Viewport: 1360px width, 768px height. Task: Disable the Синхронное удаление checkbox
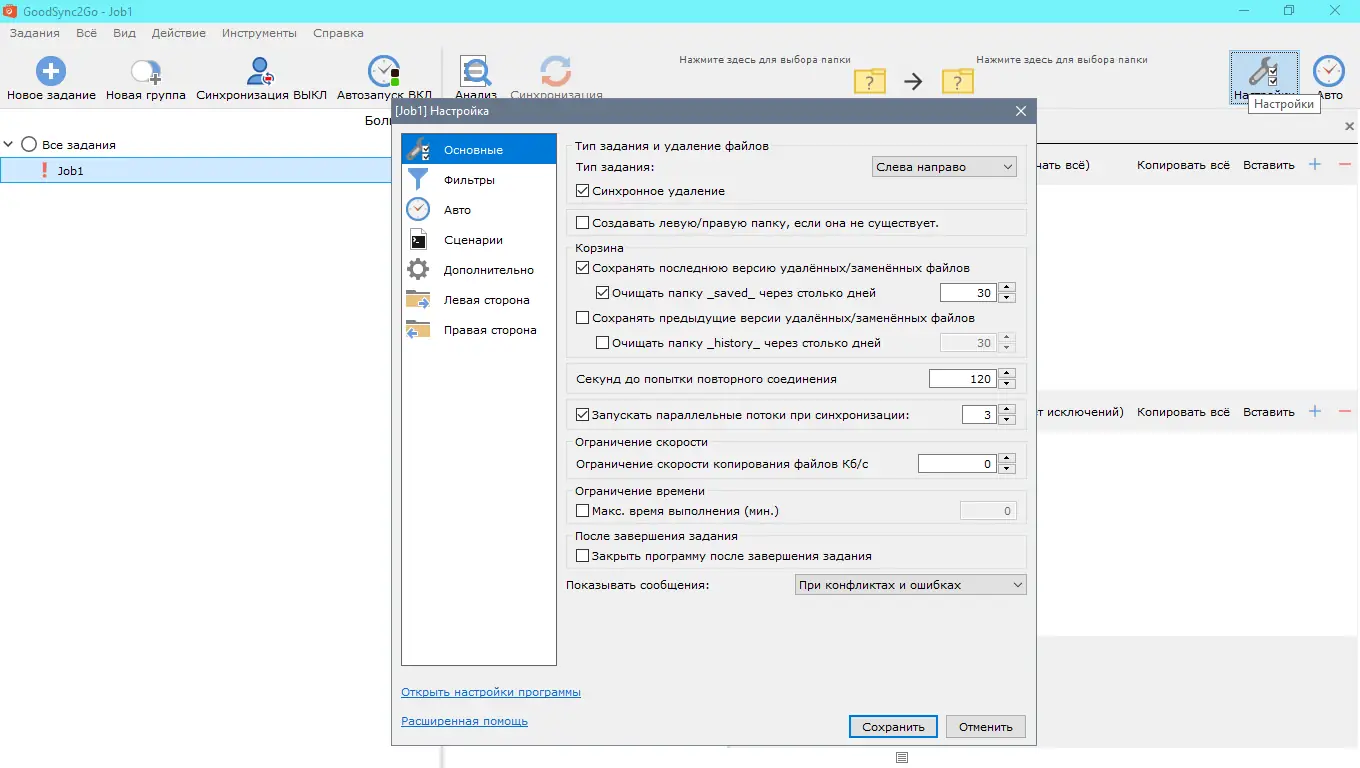point(581,190)
